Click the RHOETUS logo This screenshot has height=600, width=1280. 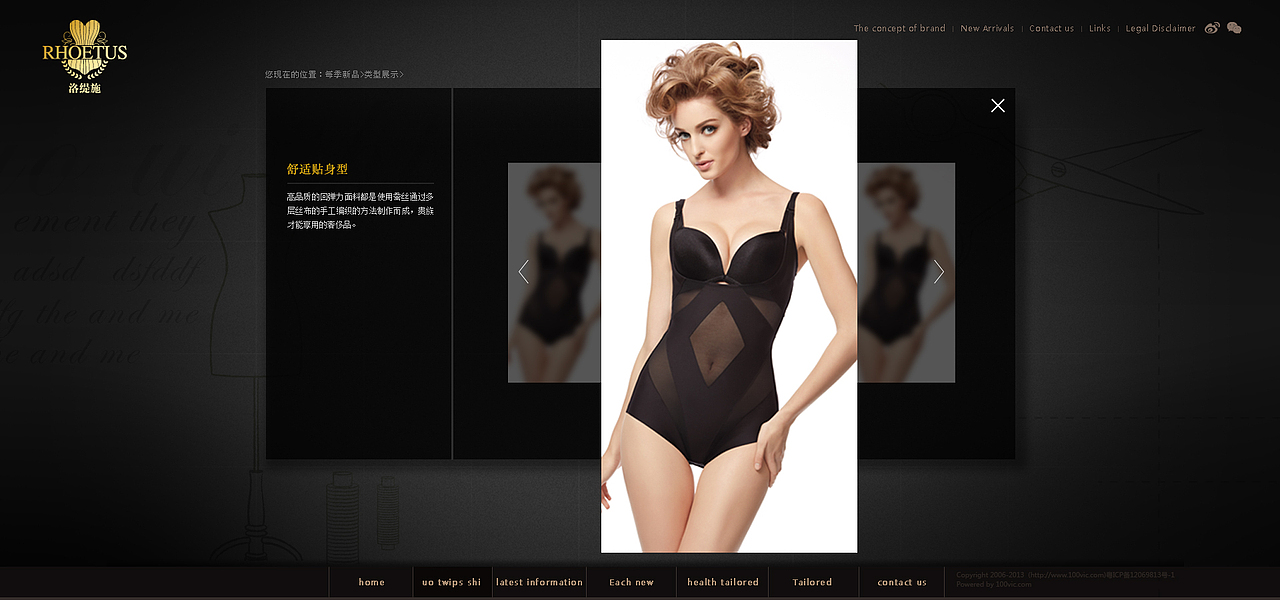pos(85,57)
